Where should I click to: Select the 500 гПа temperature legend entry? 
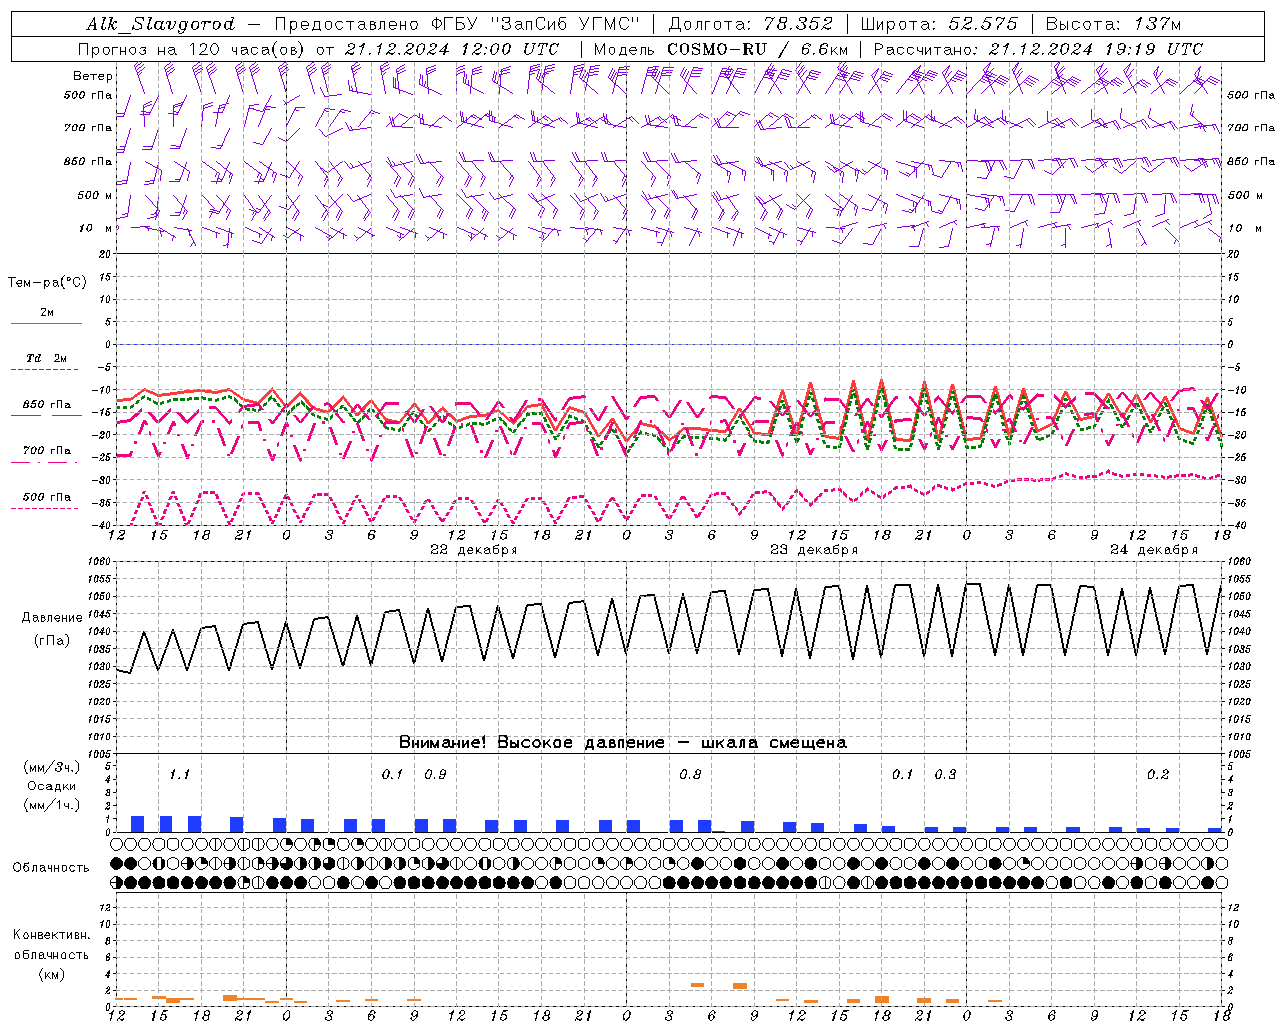[x=46, y=497]
